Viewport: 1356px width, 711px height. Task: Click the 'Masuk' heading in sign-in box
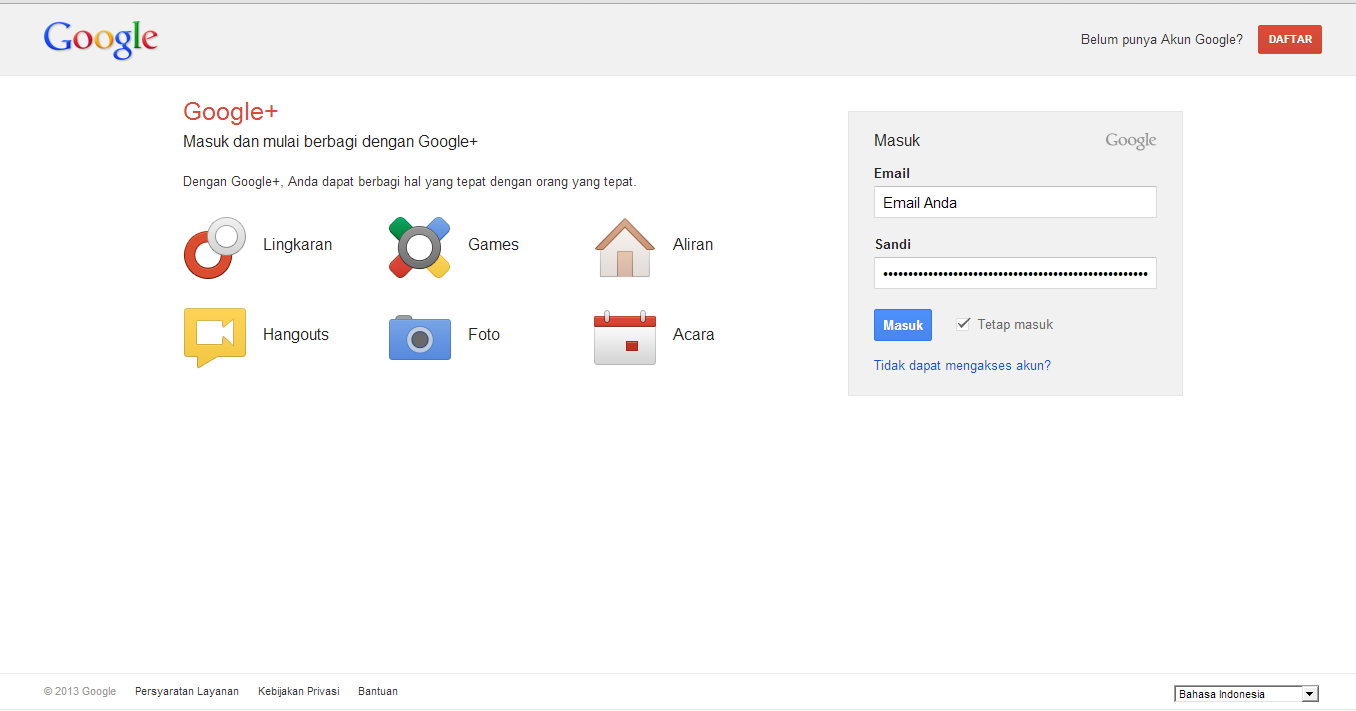(x=897, y=141)
